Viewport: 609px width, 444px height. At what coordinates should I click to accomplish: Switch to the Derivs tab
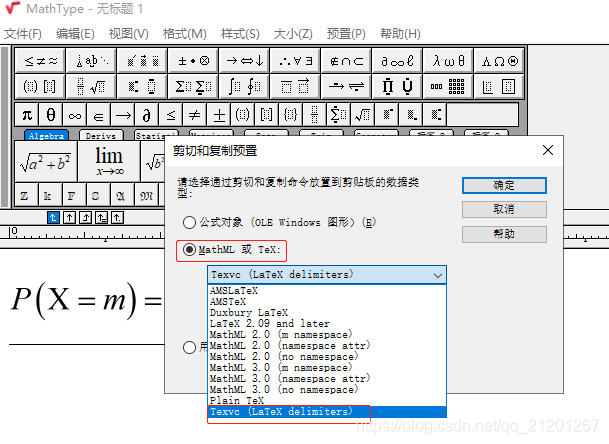pos(101,135)
